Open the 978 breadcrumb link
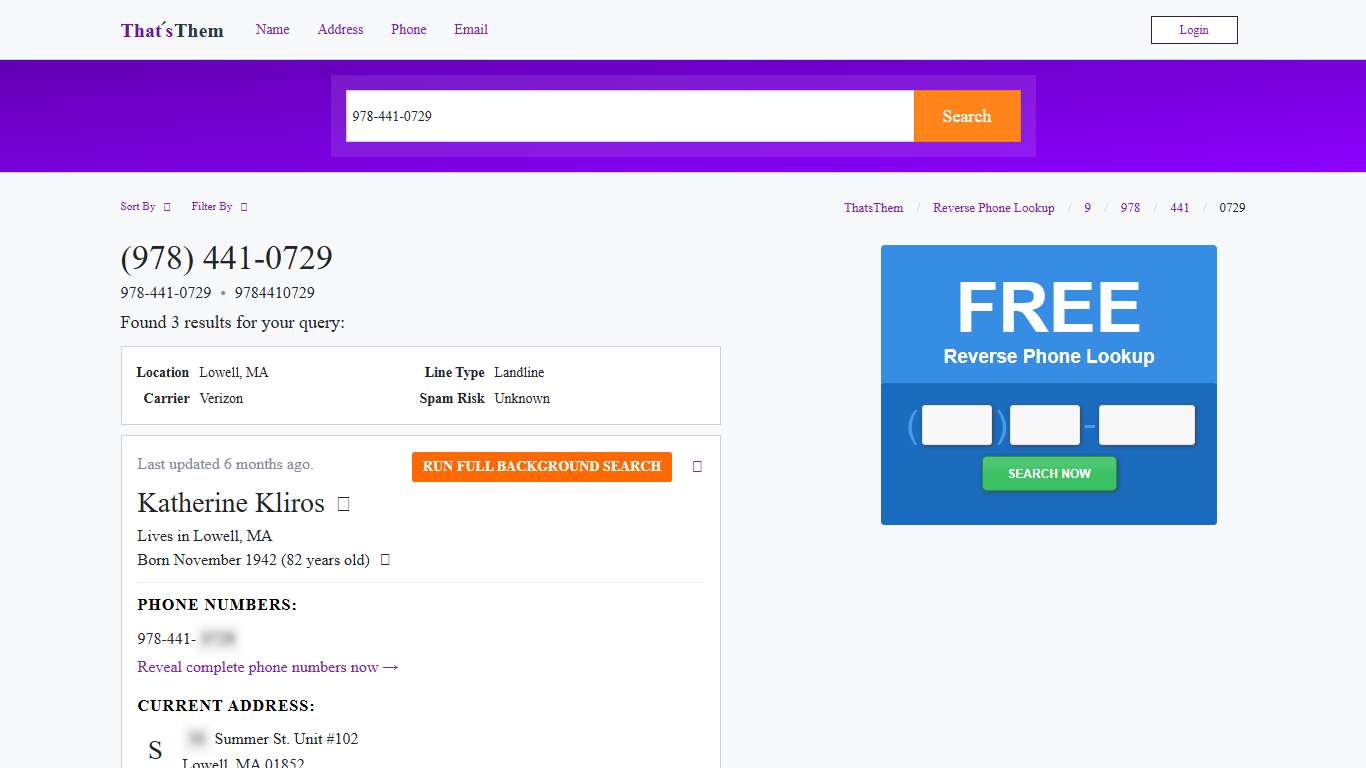This screenshot has height=768, width=1366. point(1130,208)
